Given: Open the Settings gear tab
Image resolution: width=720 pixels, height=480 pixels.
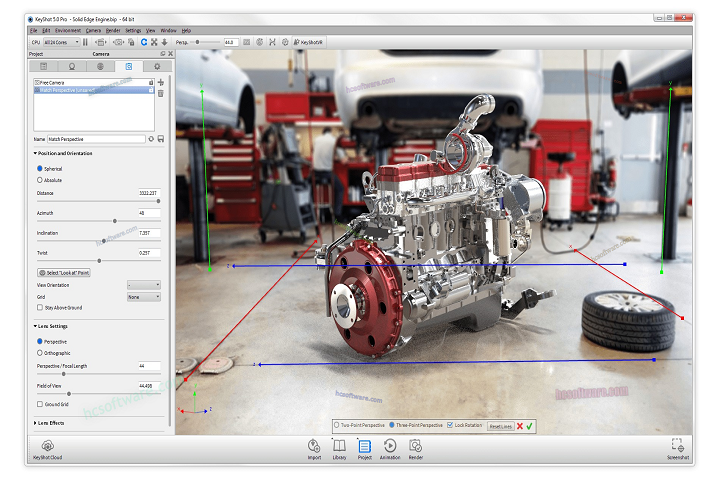Looking at the screenshot, I should click(157, 67).
